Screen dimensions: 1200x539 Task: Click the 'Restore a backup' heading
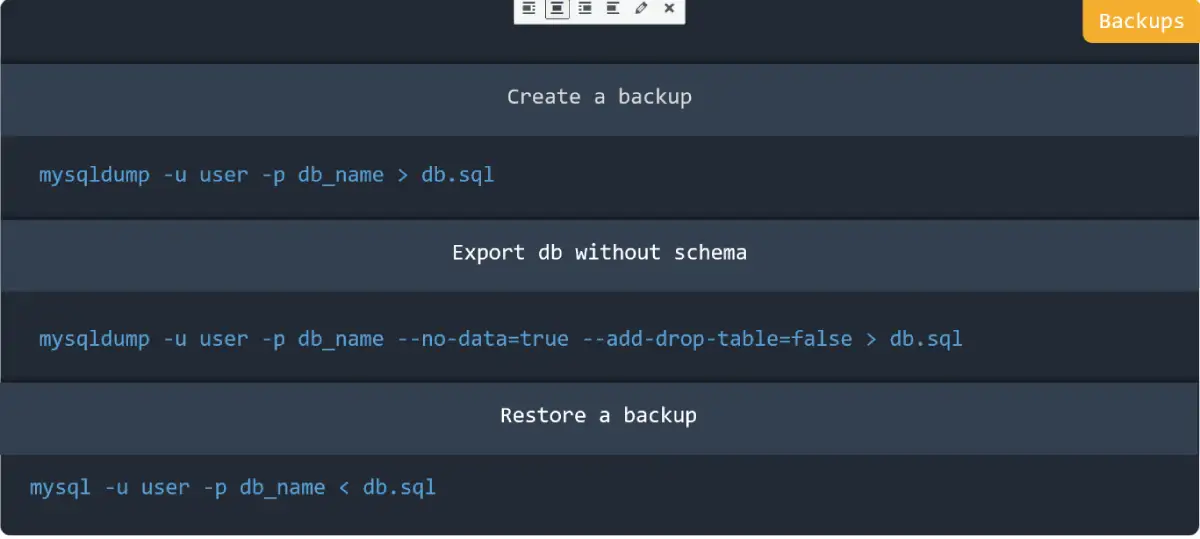click(x=598, y=415)
